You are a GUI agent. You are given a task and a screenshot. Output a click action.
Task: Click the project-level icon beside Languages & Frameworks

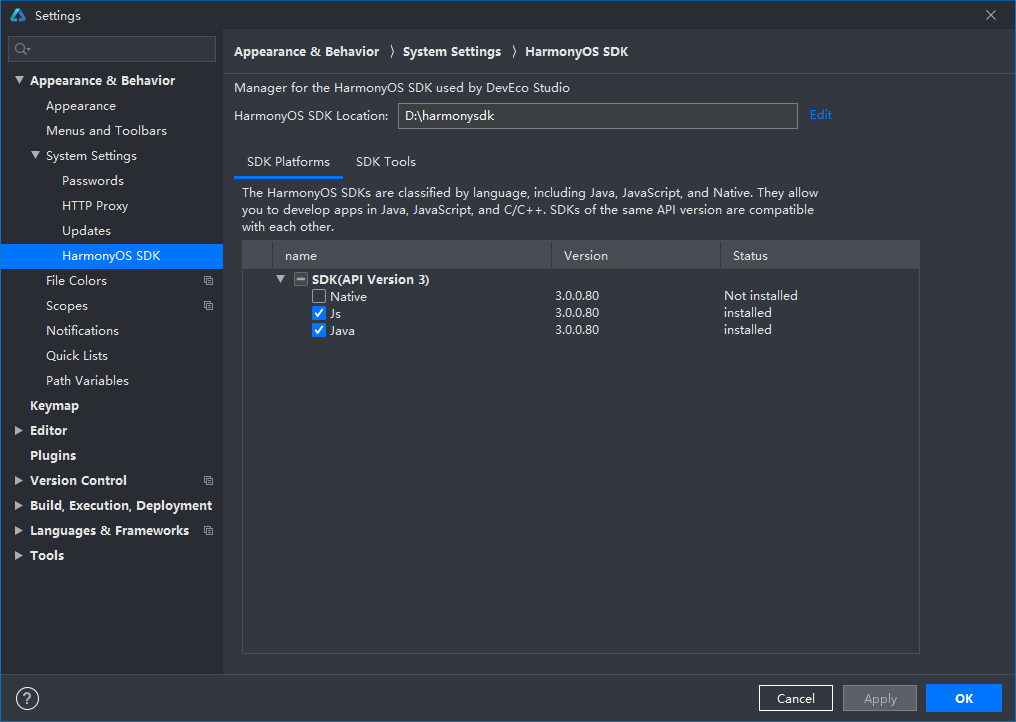point(208,530)
